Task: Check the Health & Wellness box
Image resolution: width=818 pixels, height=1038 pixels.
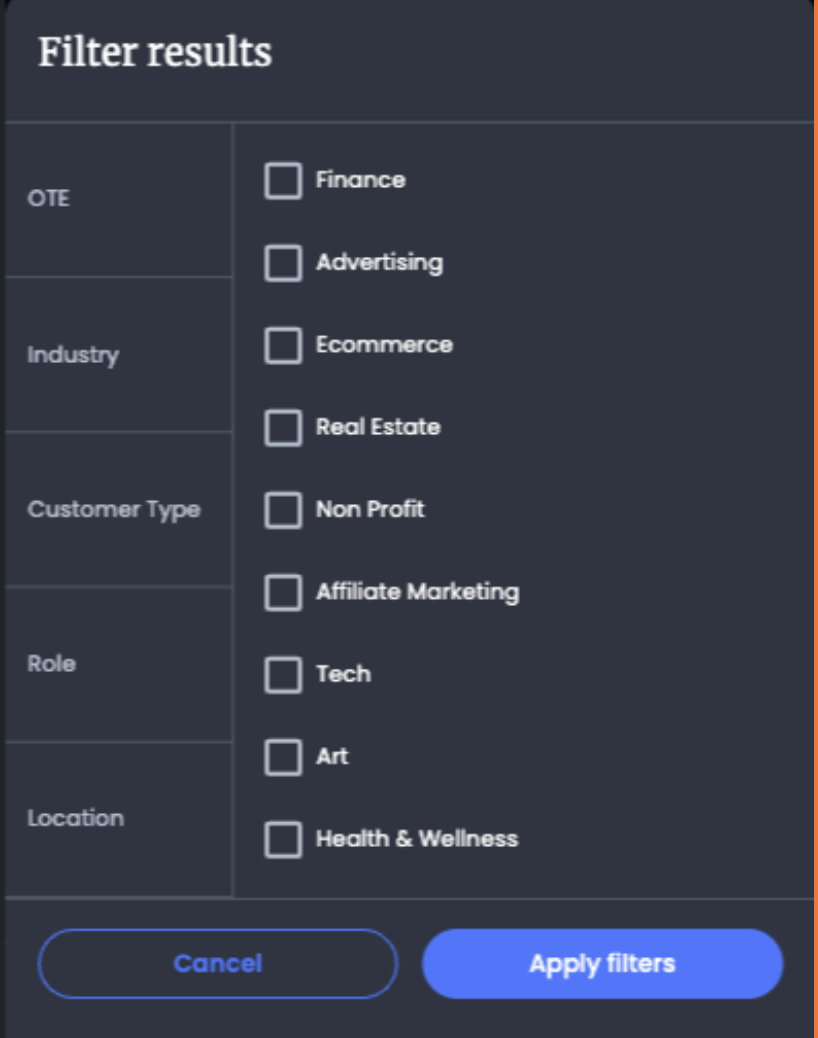Action: (283, 839)
